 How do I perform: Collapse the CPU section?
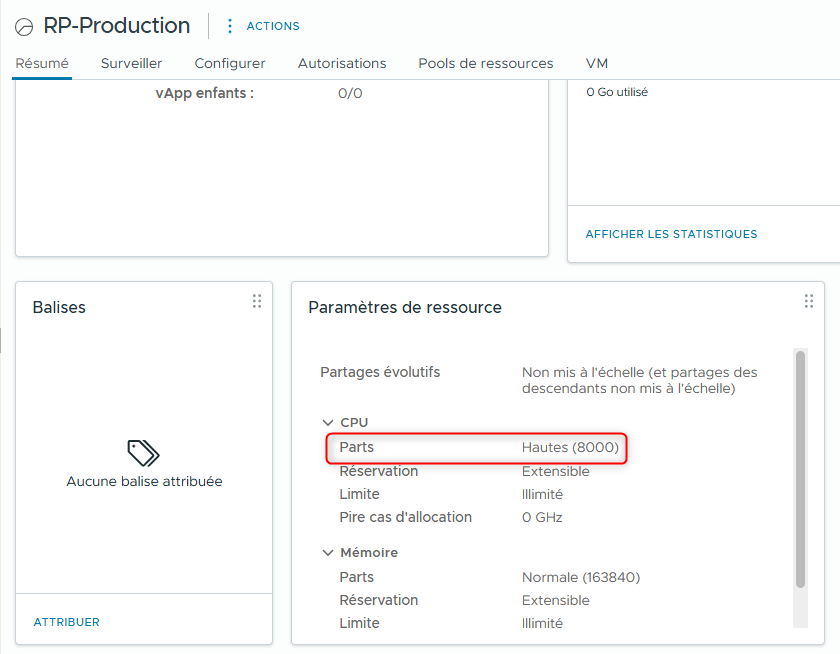tap(328, 422)
